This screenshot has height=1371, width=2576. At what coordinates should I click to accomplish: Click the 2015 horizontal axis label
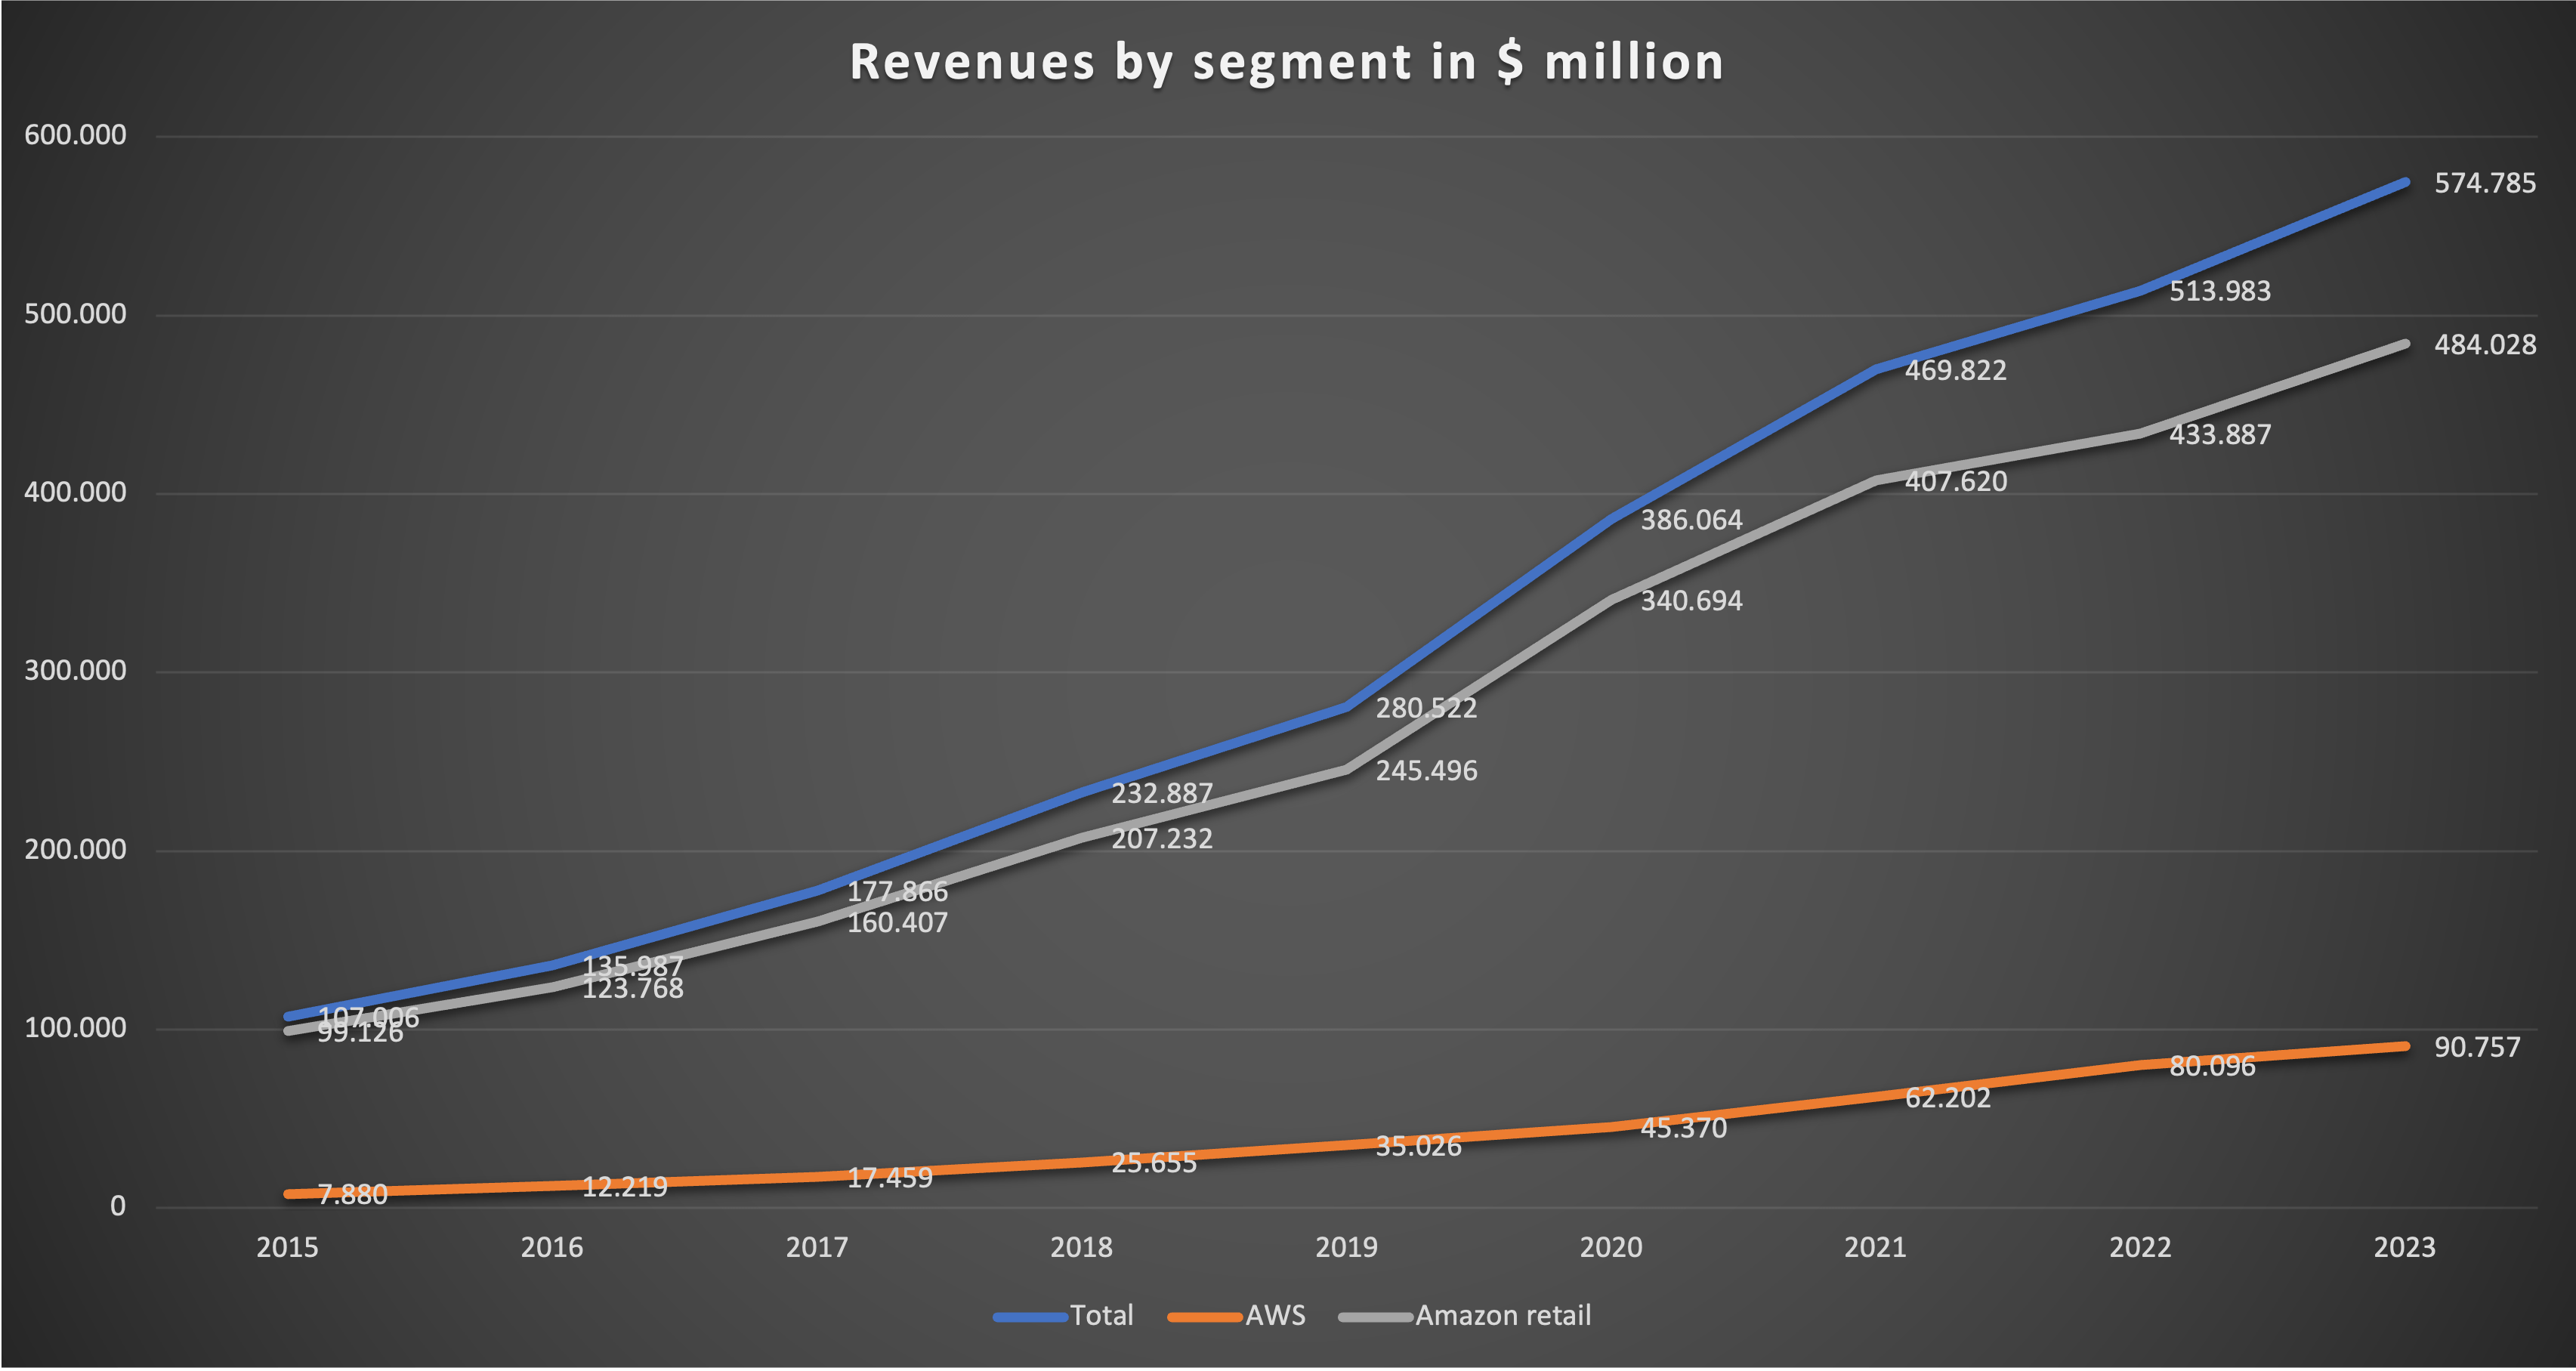[287, 1247]
